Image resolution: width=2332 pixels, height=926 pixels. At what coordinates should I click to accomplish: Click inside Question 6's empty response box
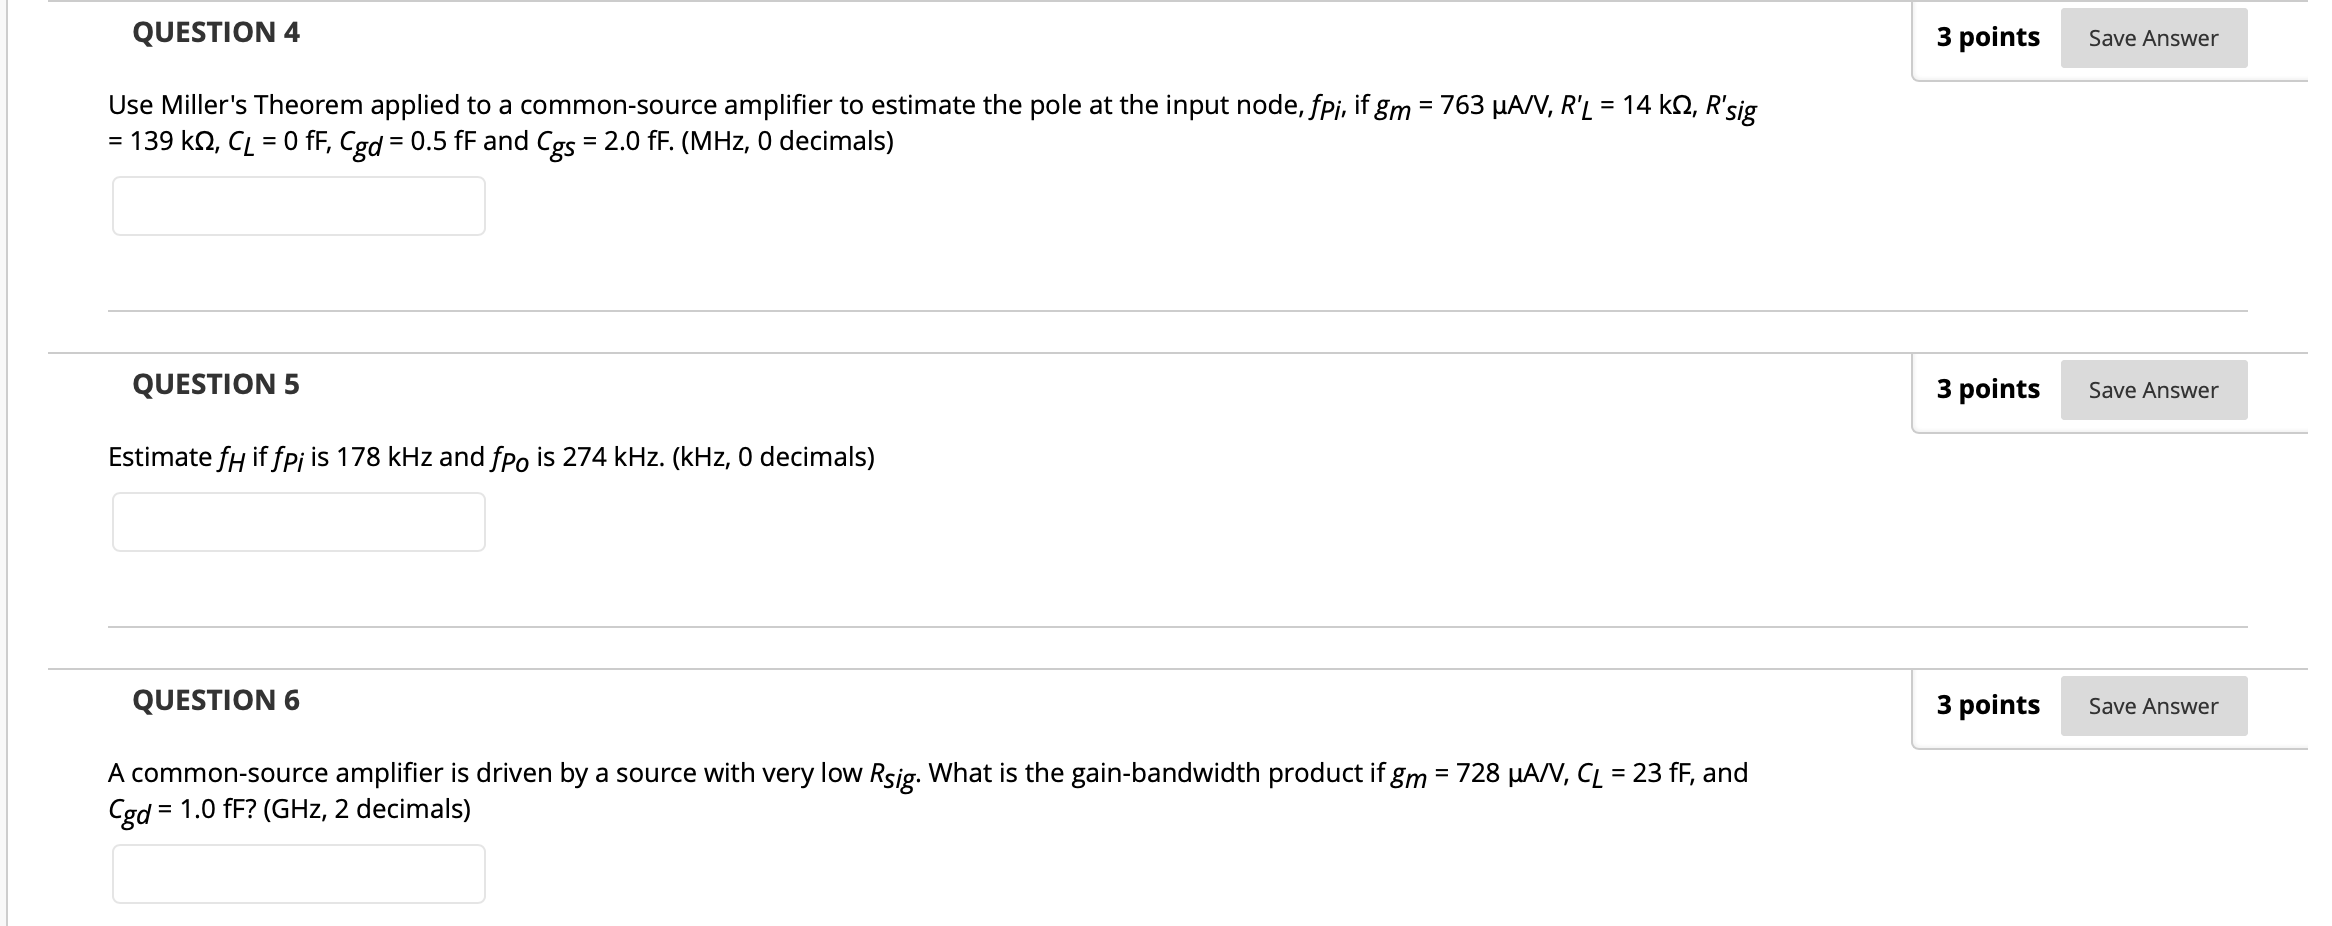[x=297, y=874]
